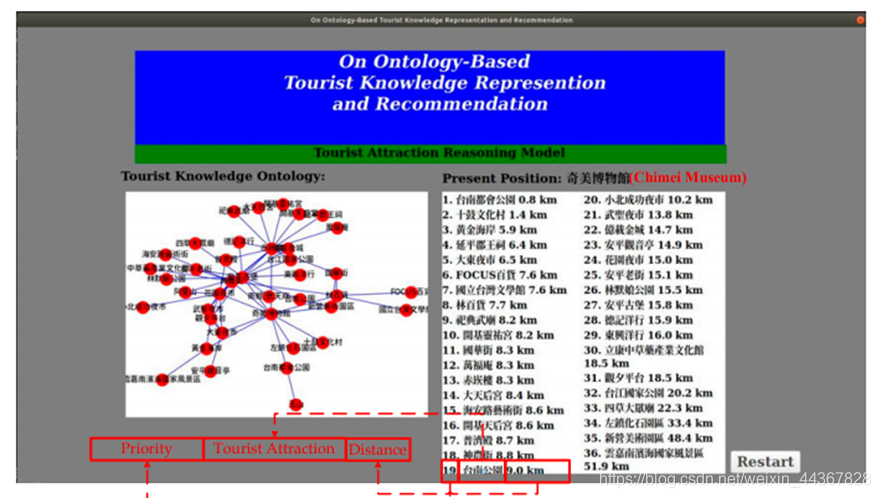Click the Restart button
The height and width of the screenshot is (498, 881).
coord(765,461)
